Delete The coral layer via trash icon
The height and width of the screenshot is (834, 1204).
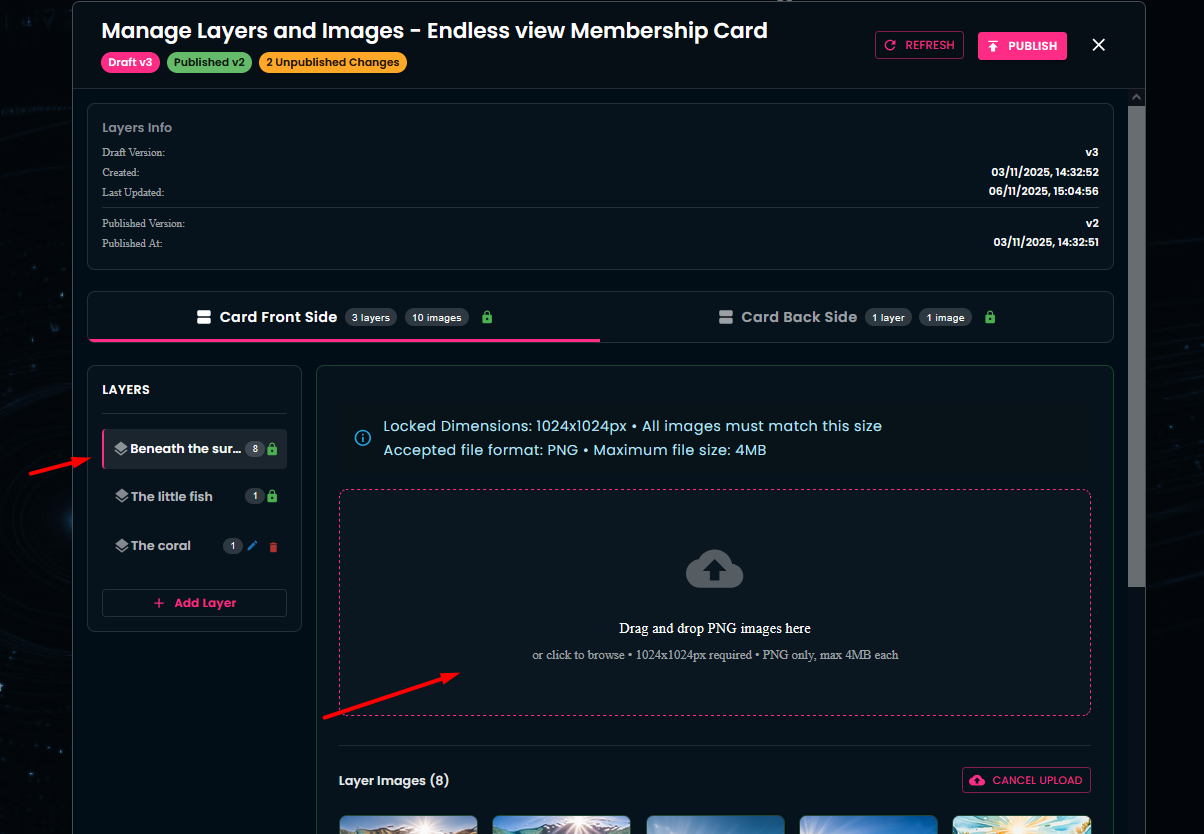pos(273,547)
